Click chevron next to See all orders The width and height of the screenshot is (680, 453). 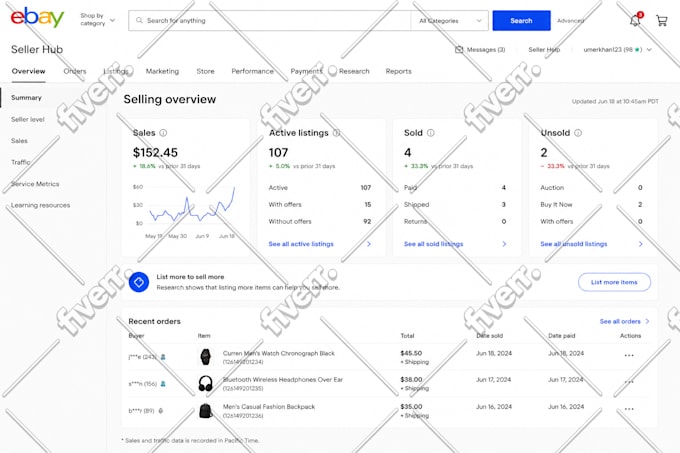point(647,321)
